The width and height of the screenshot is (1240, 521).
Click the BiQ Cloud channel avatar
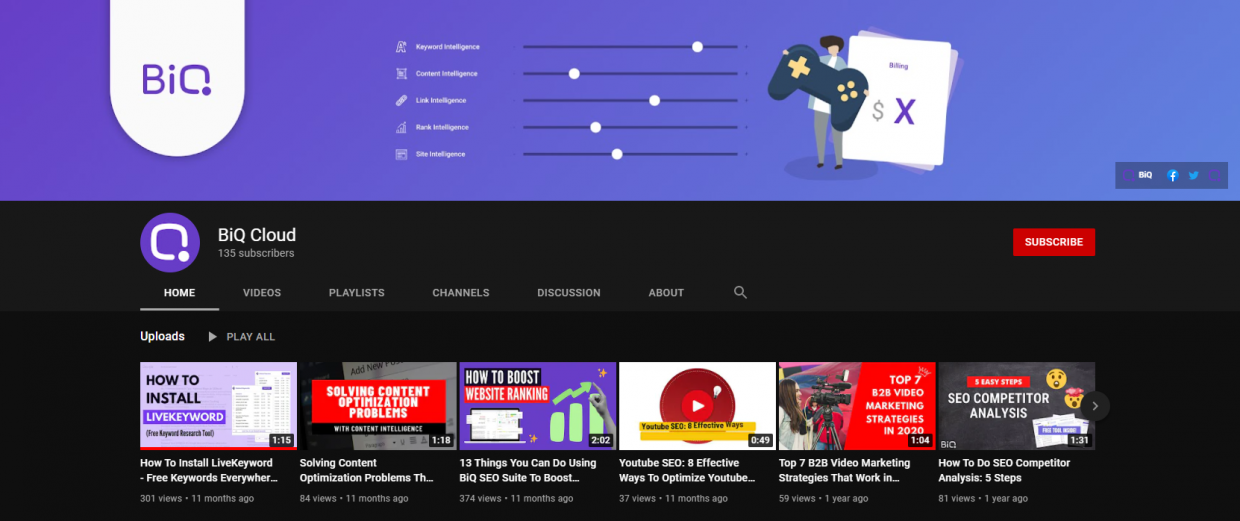170,242
